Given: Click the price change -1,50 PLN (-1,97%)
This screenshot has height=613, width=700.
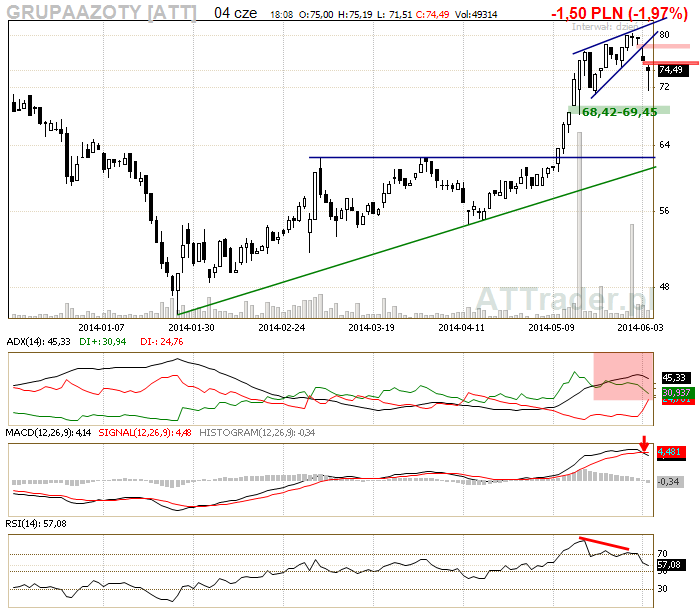Looking at the screenshot, I should click(619, 13).
